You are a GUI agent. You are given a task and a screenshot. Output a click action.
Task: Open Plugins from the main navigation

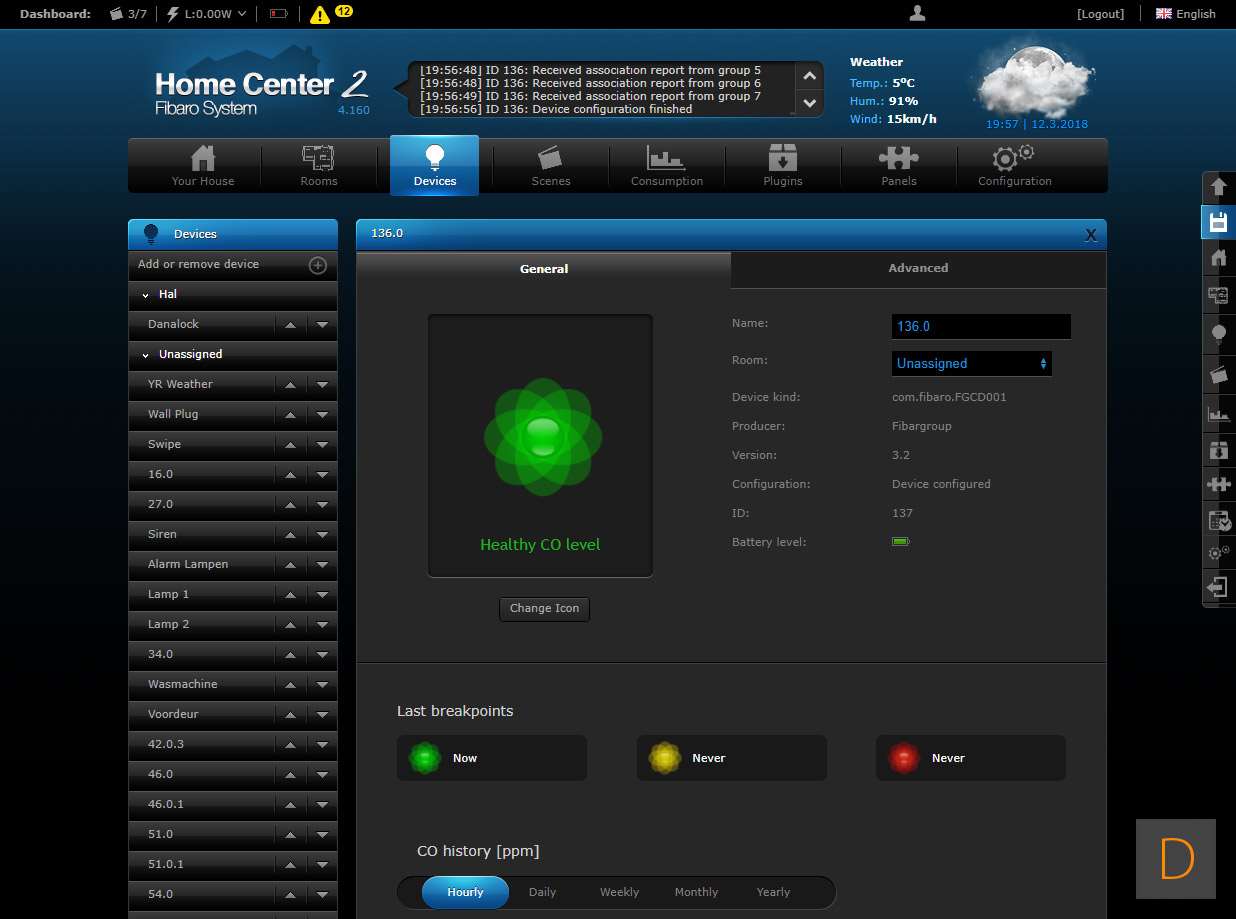point(782,166)
